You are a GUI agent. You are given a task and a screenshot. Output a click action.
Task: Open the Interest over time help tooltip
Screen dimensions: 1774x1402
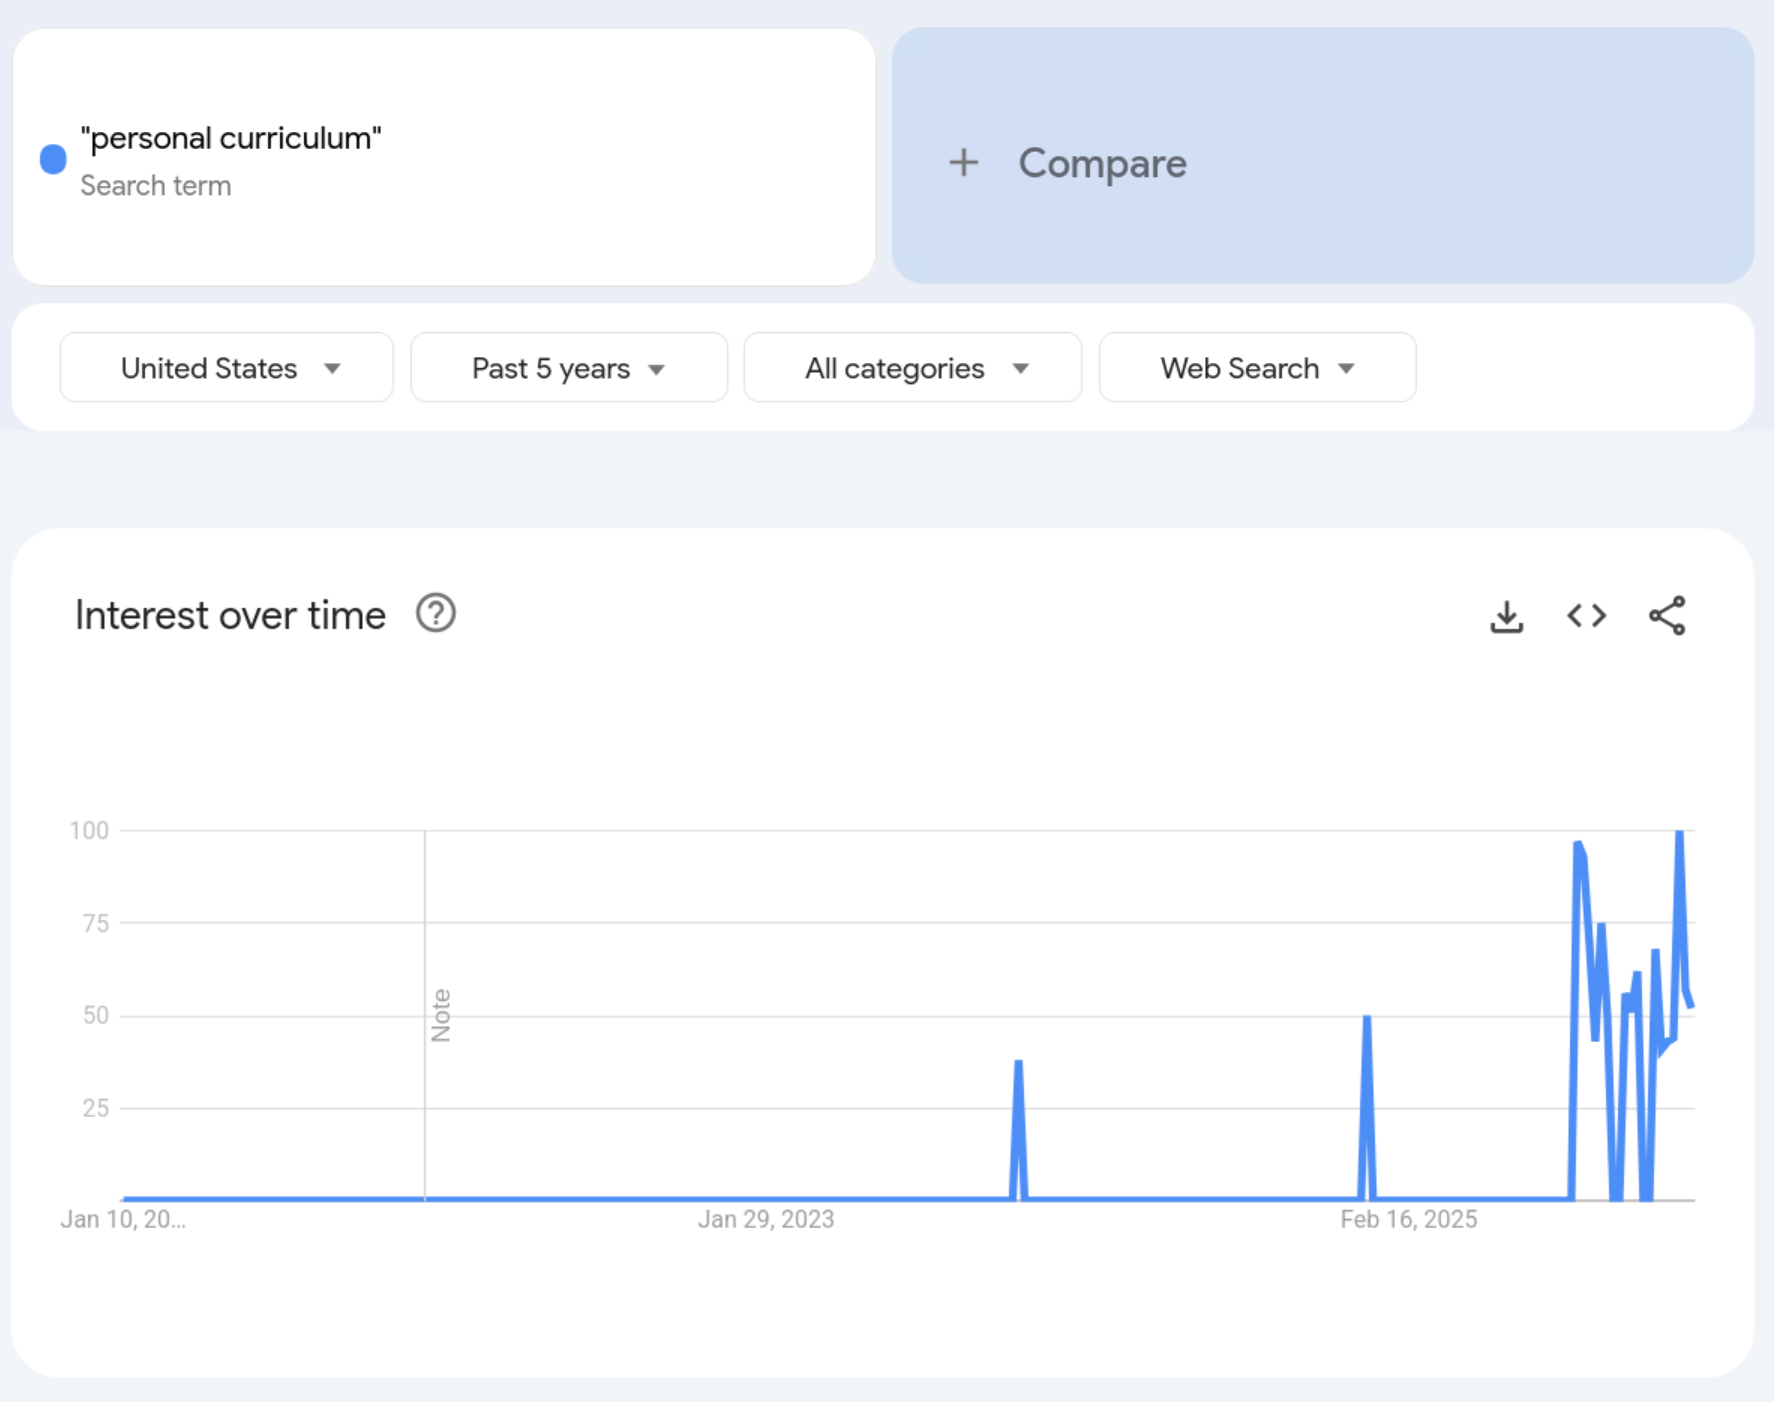click(436, 613)
